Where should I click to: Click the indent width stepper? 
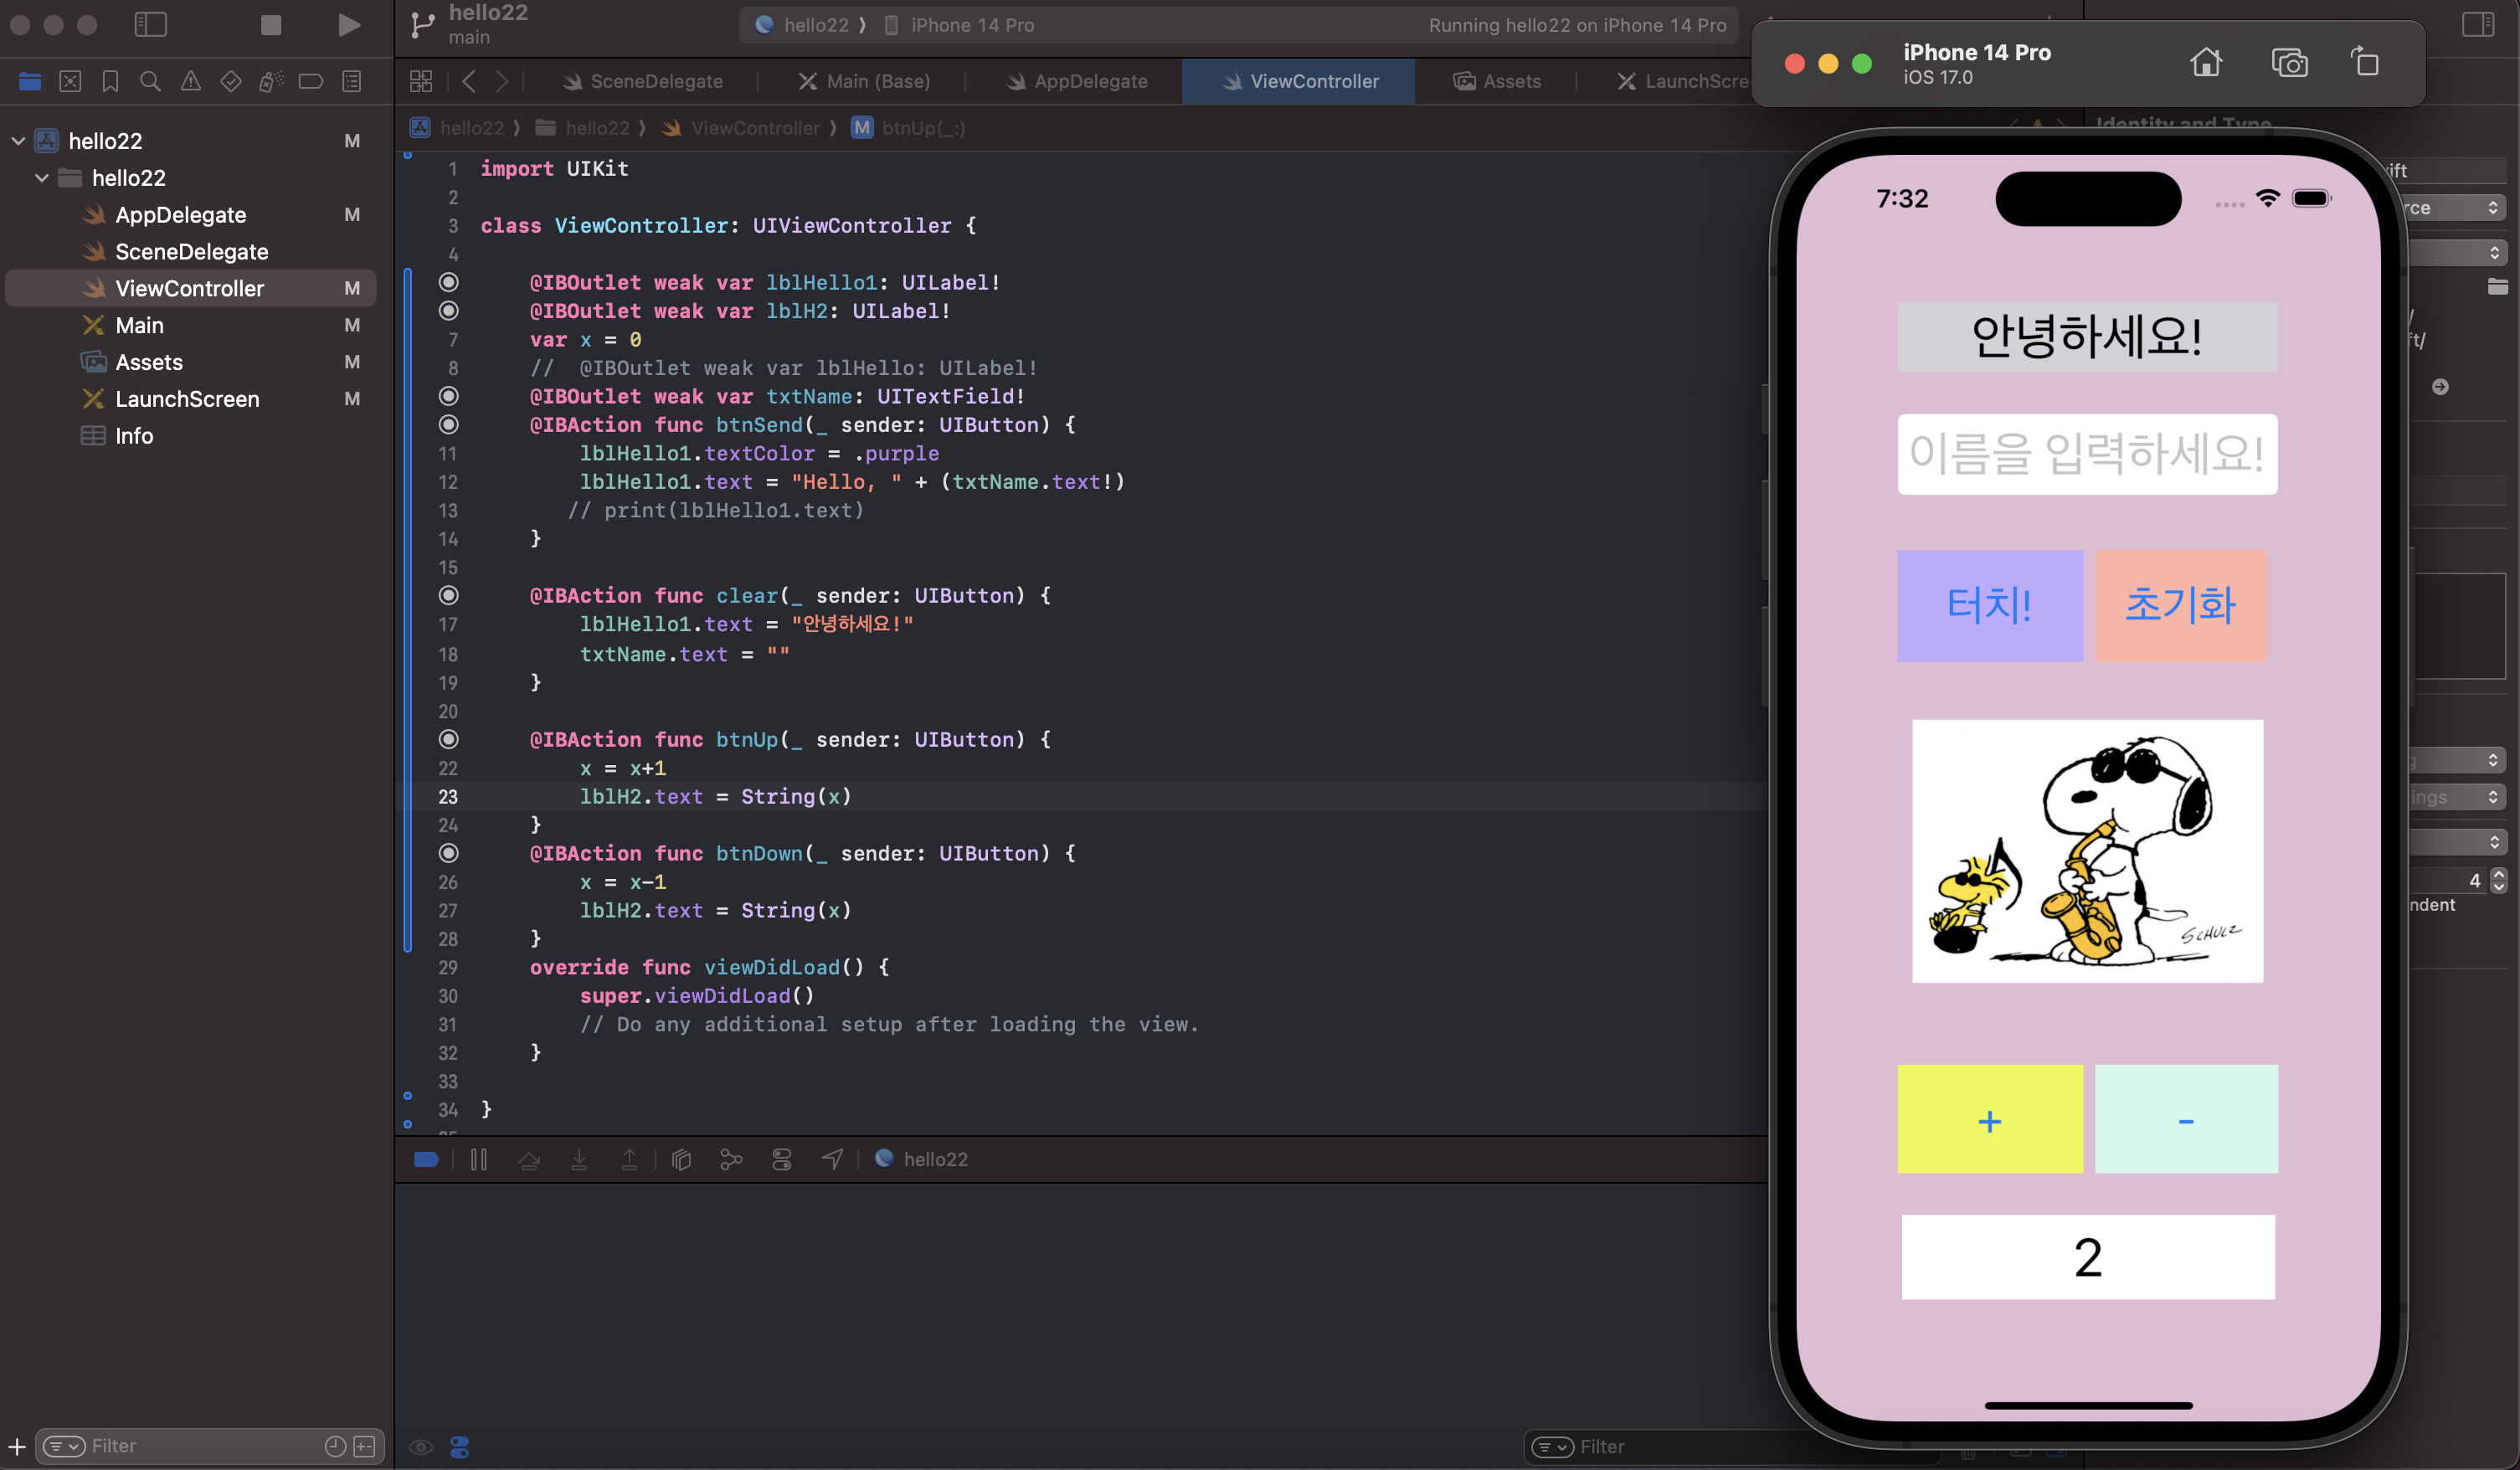[2498, 880]
